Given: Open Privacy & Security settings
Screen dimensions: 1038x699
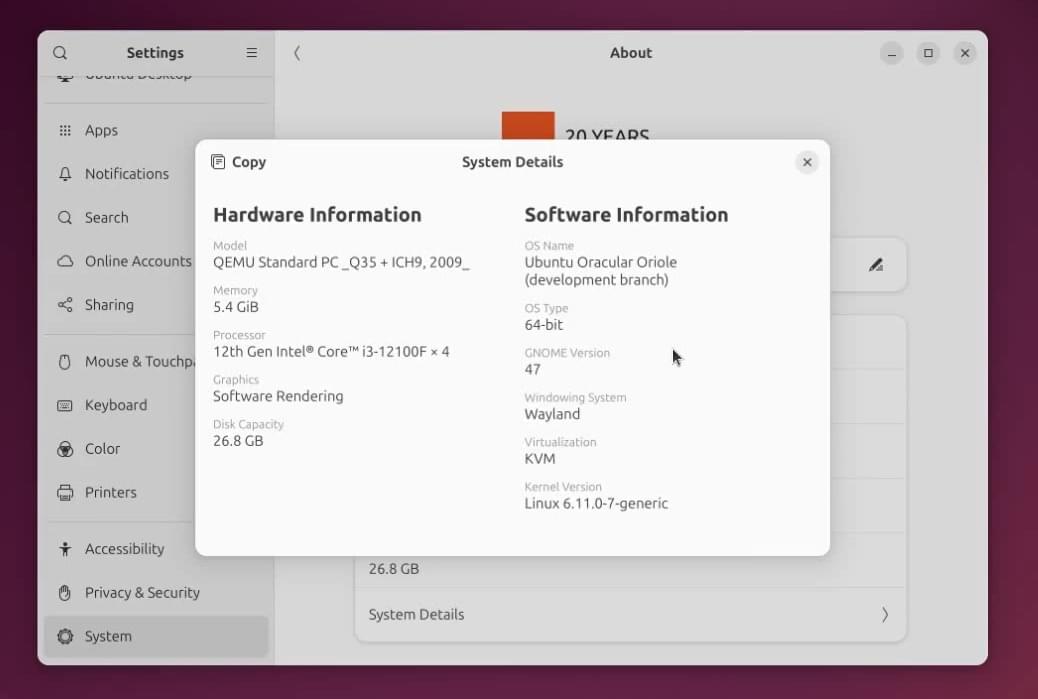Looking at the screenshot, I should (x=156, y=593).
